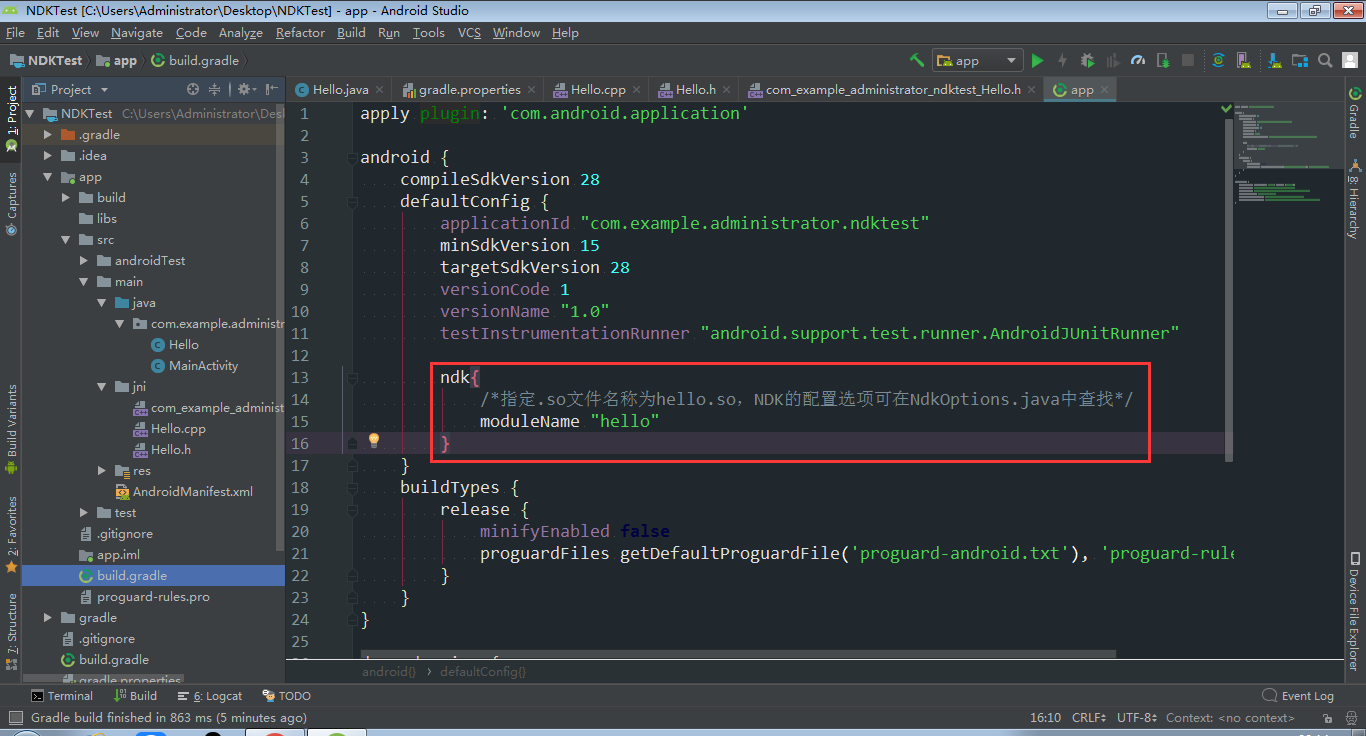Screen dimensions: 1366x736
Task: Click the user account avatar icon
Action: click(x=1349, y=60)
